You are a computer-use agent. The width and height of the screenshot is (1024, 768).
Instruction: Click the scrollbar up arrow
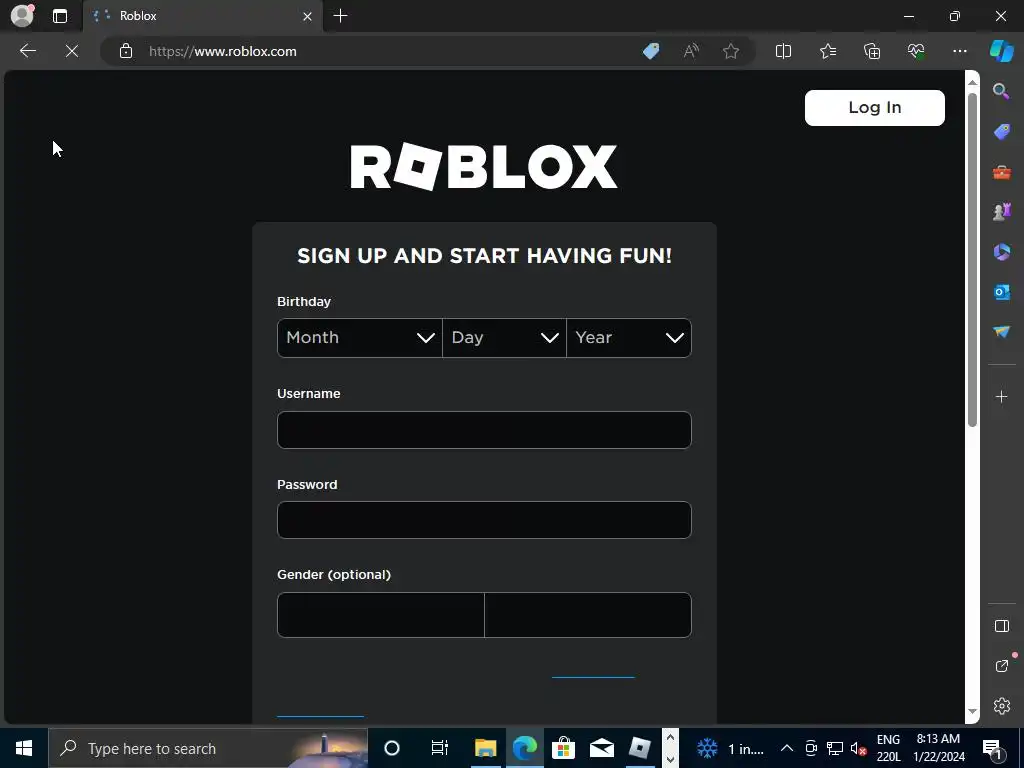[x=972, y=82]
